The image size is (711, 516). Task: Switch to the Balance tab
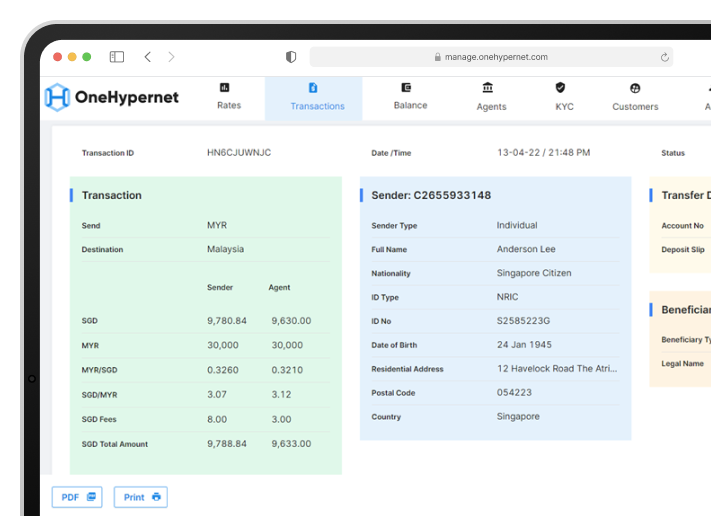click(x=410, y=105)
